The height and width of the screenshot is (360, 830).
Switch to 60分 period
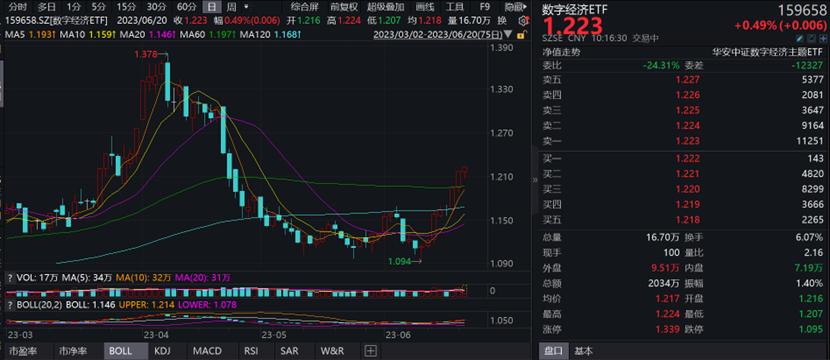pos(186,7)
